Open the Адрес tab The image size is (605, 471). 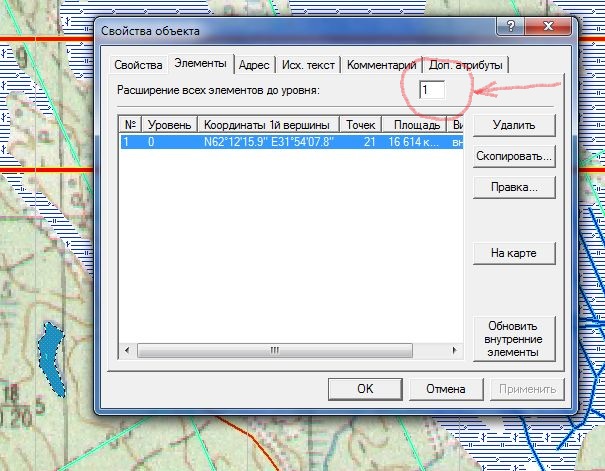coord(253,65)
